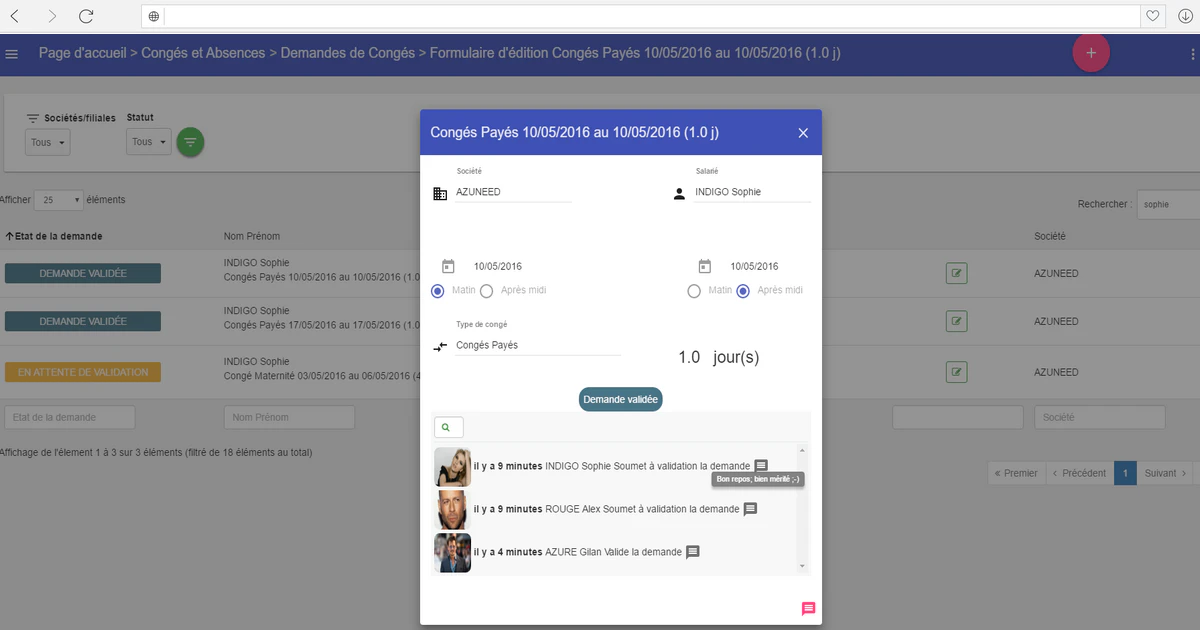Edit the first AZUNEED row request
Image resolution: width=1200 pixels, height=630 pixels.
pos(956,273)
